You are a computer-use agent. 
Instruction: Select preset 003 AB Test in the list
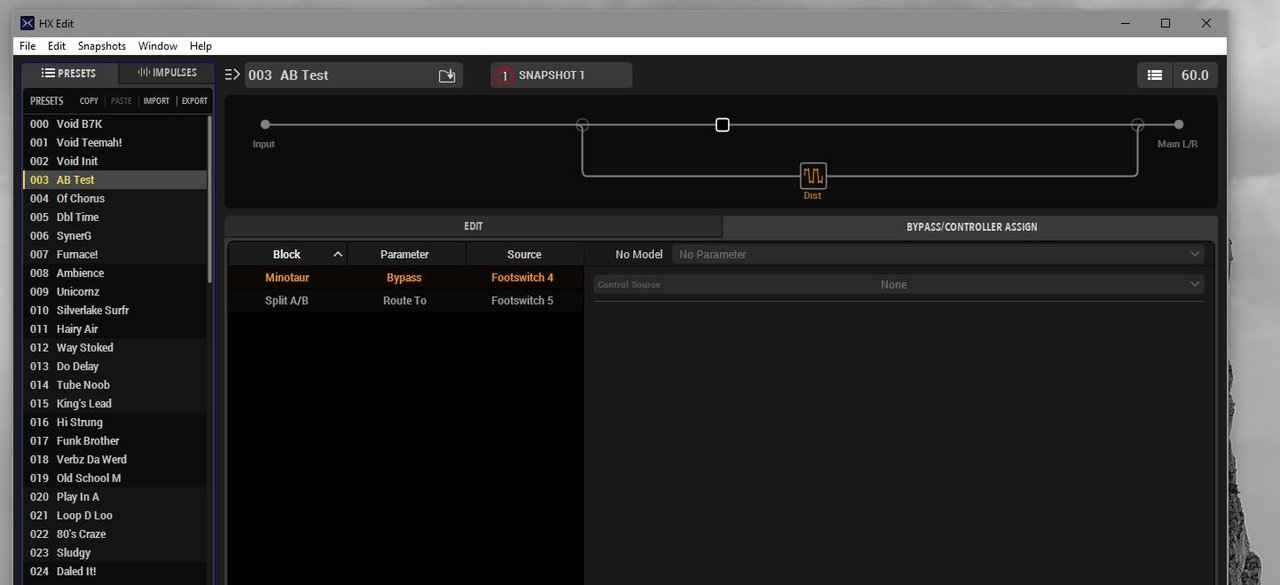coord(115,180)
